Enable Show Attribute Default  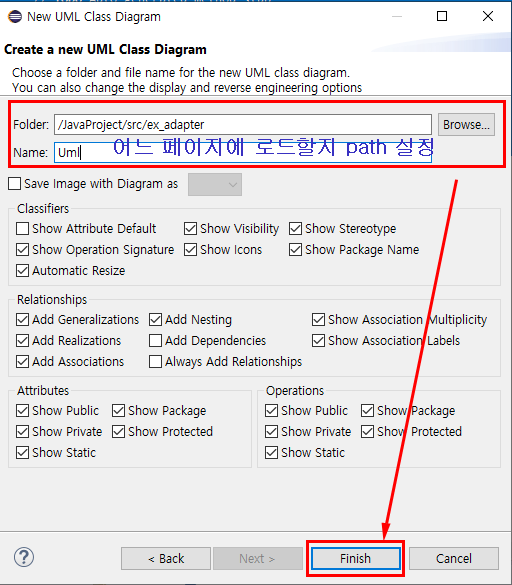[x=22, y=228]
